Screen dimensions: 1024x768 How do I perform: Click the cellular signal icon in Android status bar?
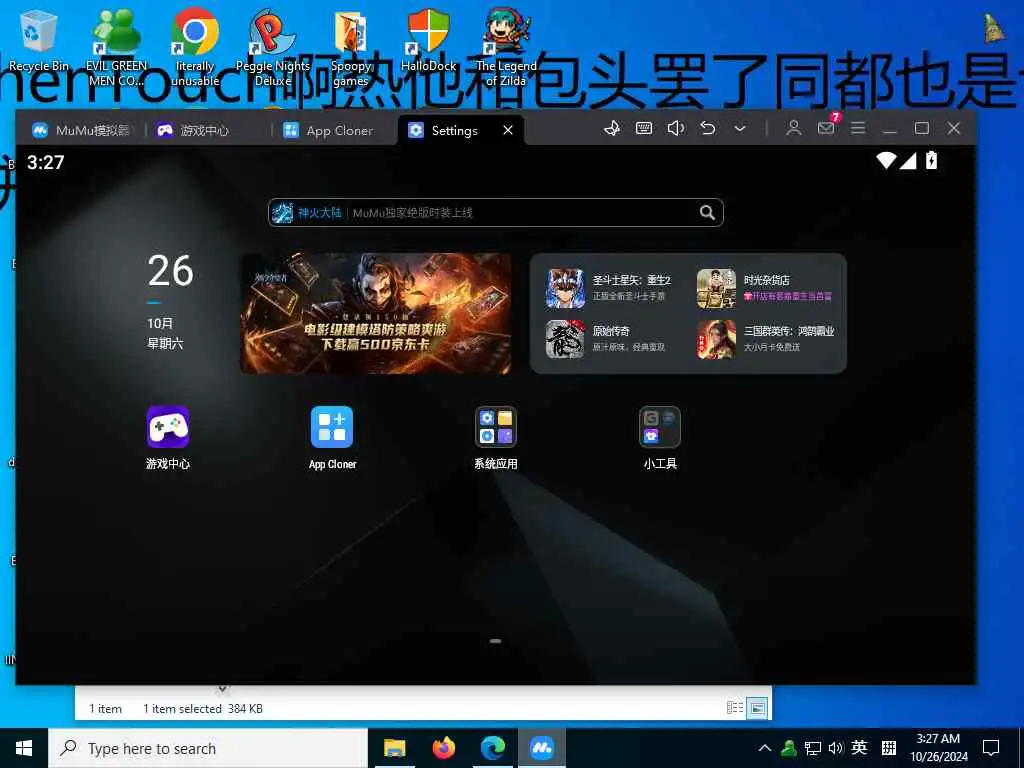908,160
